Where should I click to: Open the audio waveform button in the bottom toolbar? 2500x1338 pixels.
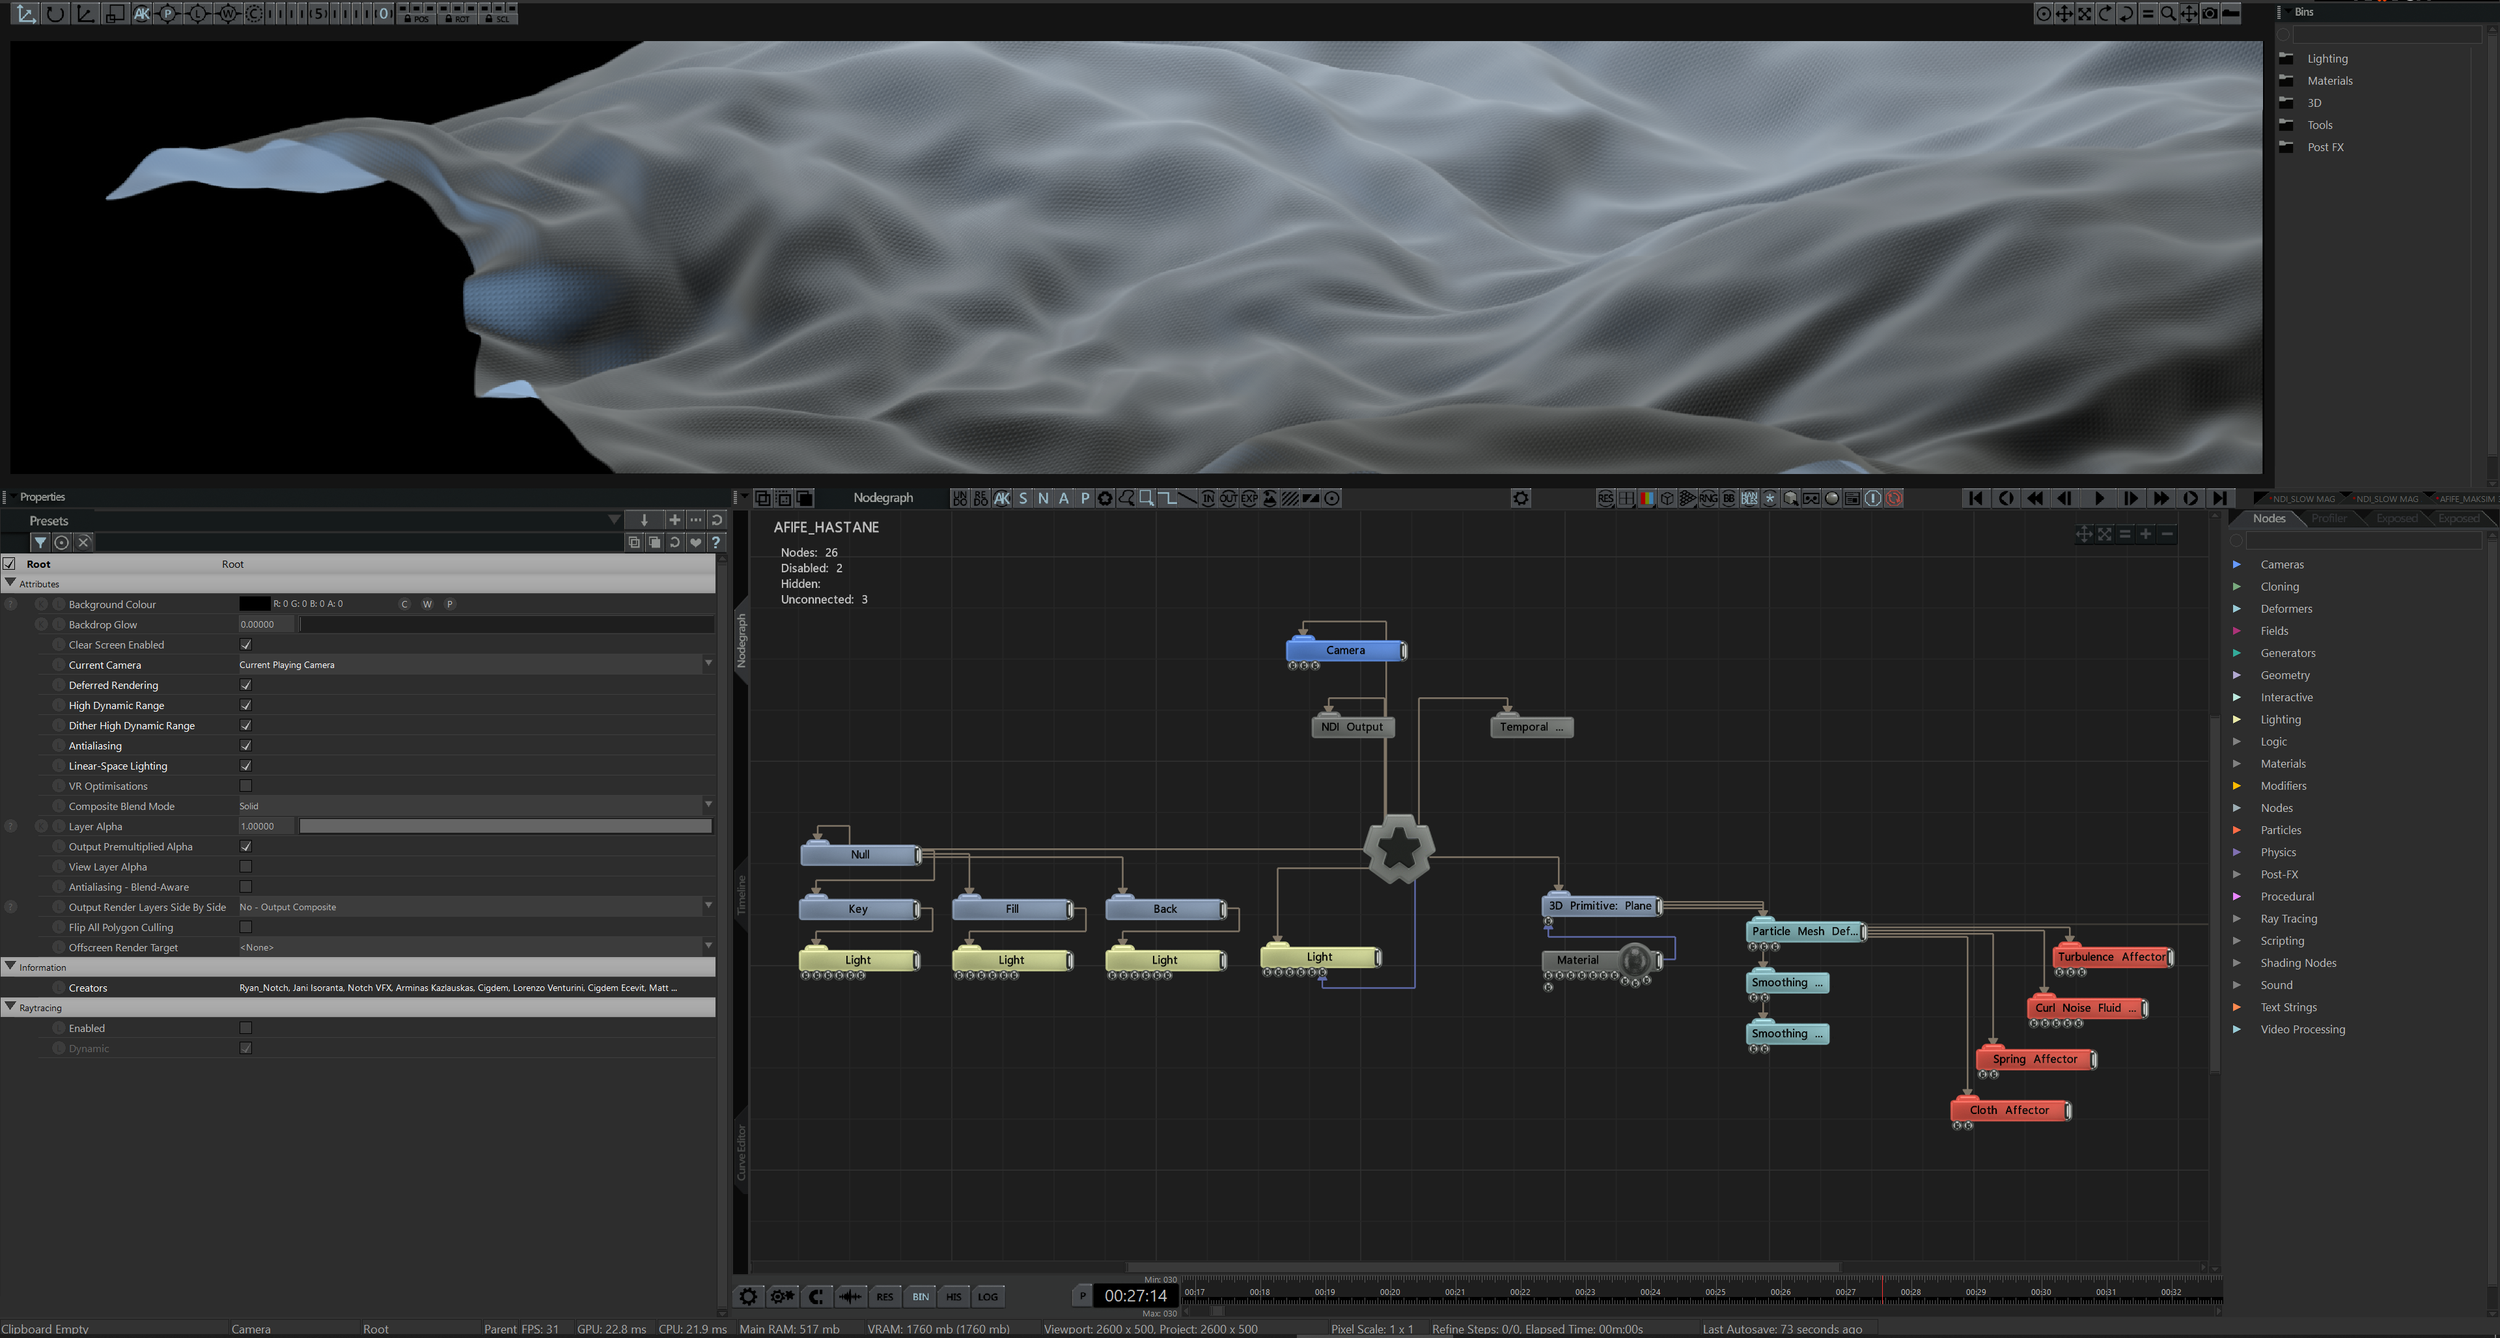tap(850, 1297)
